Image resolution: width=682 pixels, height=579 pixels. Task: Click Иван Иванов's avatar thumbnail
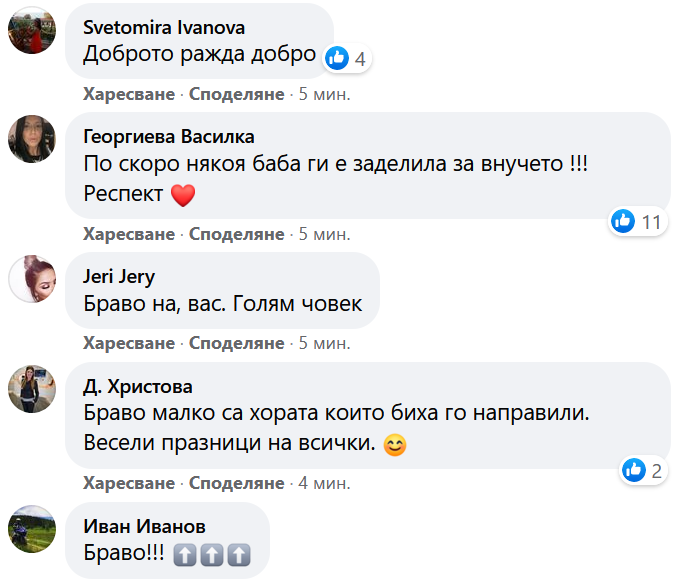click(x=32, y=529)
